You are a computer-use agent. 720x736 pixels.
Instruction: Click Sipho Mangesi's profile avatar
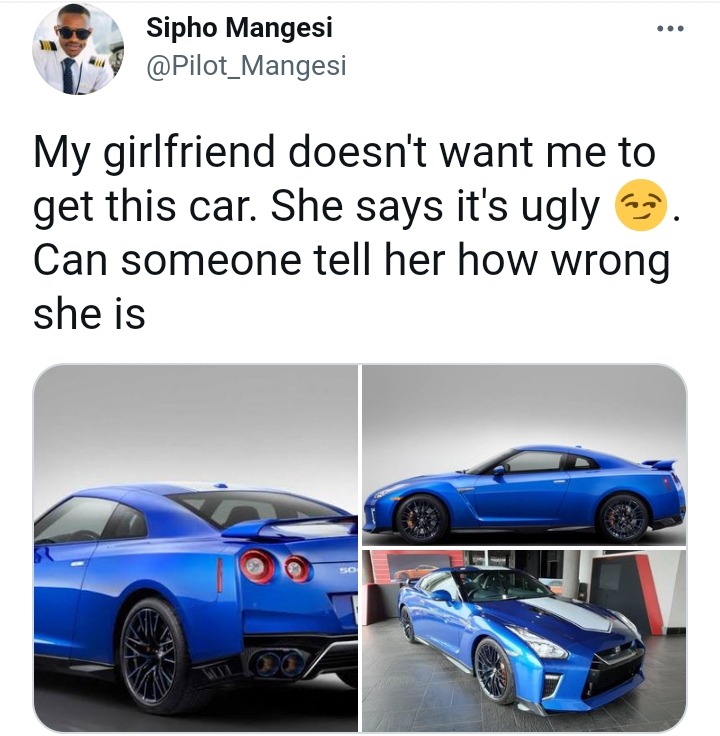78,49
